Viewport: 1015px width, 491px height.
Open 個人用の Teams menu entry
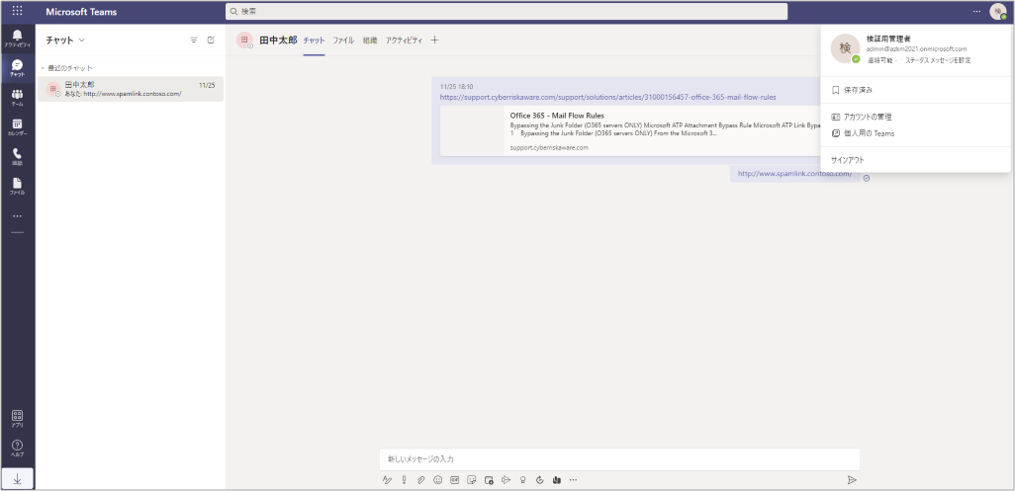coord(915,133)
